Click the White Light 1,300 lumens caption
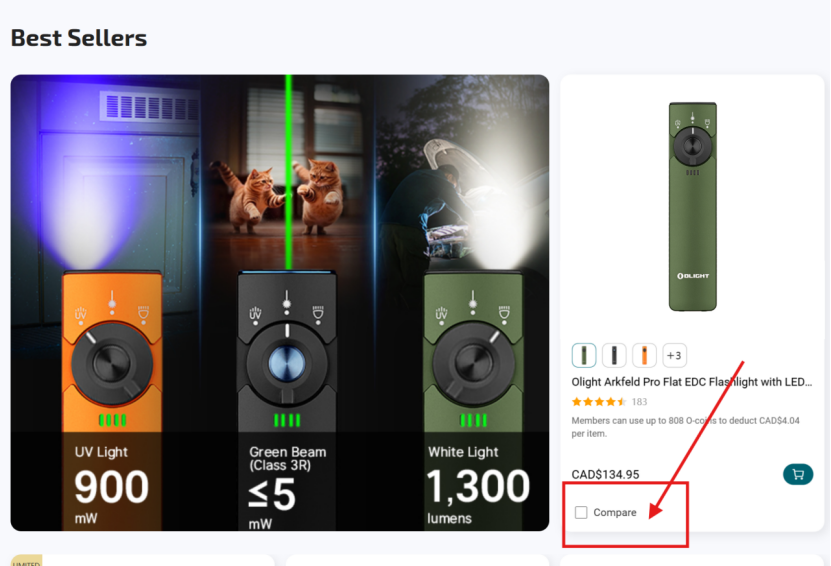831x566 pixels. tap(479, 485)
